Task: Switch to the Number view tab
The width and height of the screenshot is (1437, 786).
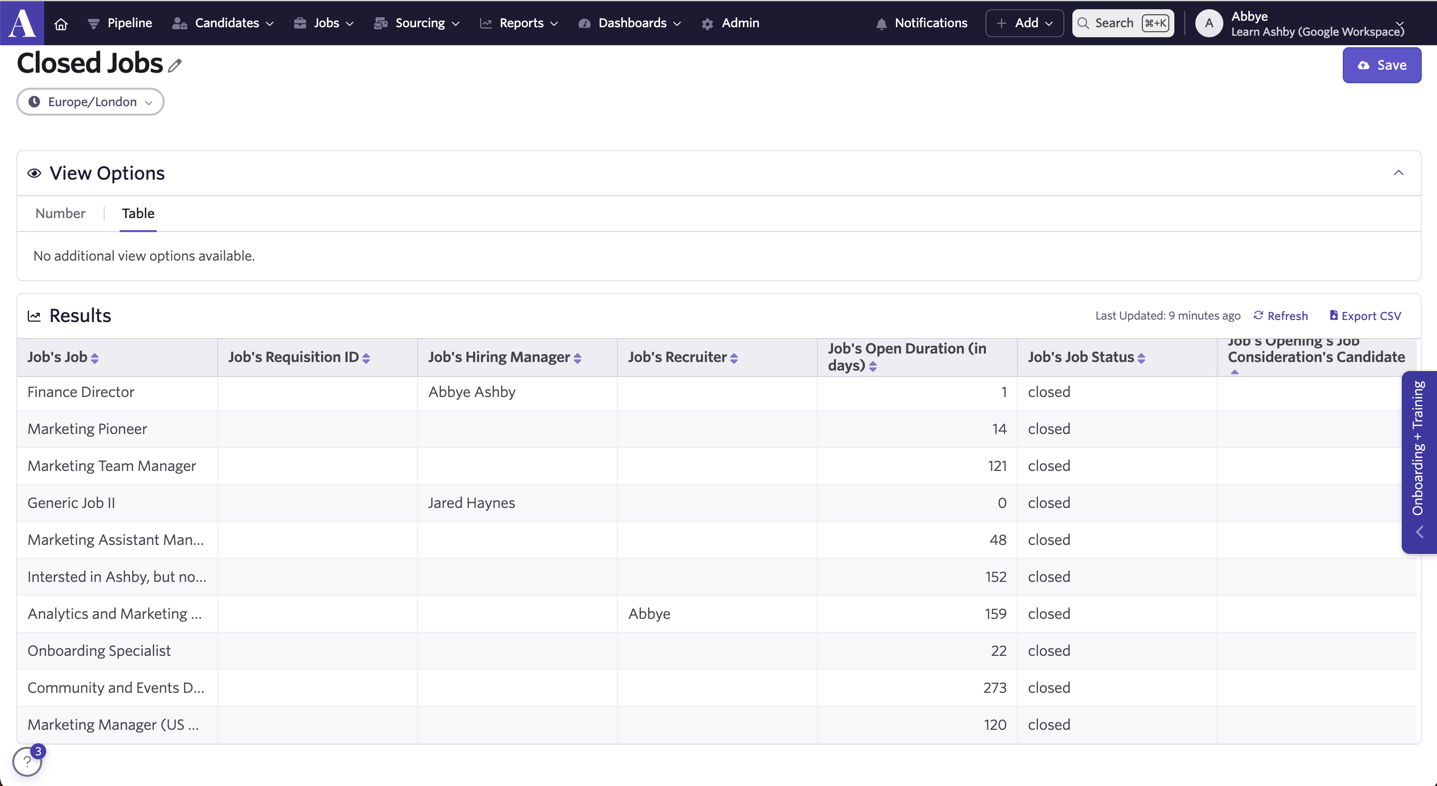Action: 60,213
